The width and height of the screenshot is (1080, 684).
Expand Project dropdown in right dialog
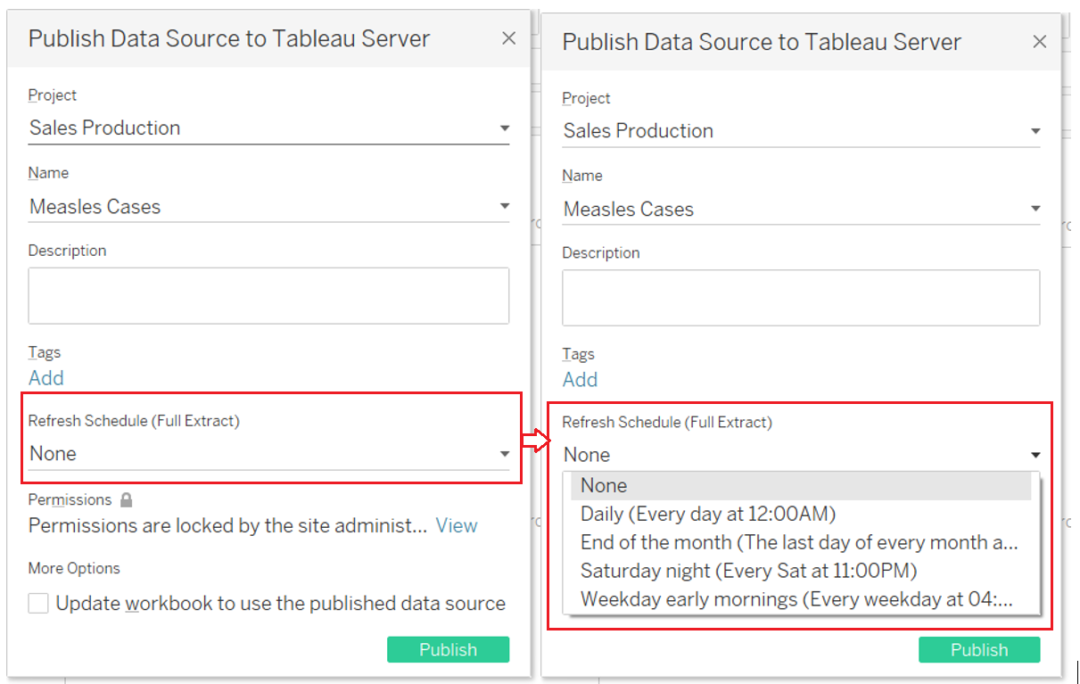pyautogui.click(x=1036, y=131)
